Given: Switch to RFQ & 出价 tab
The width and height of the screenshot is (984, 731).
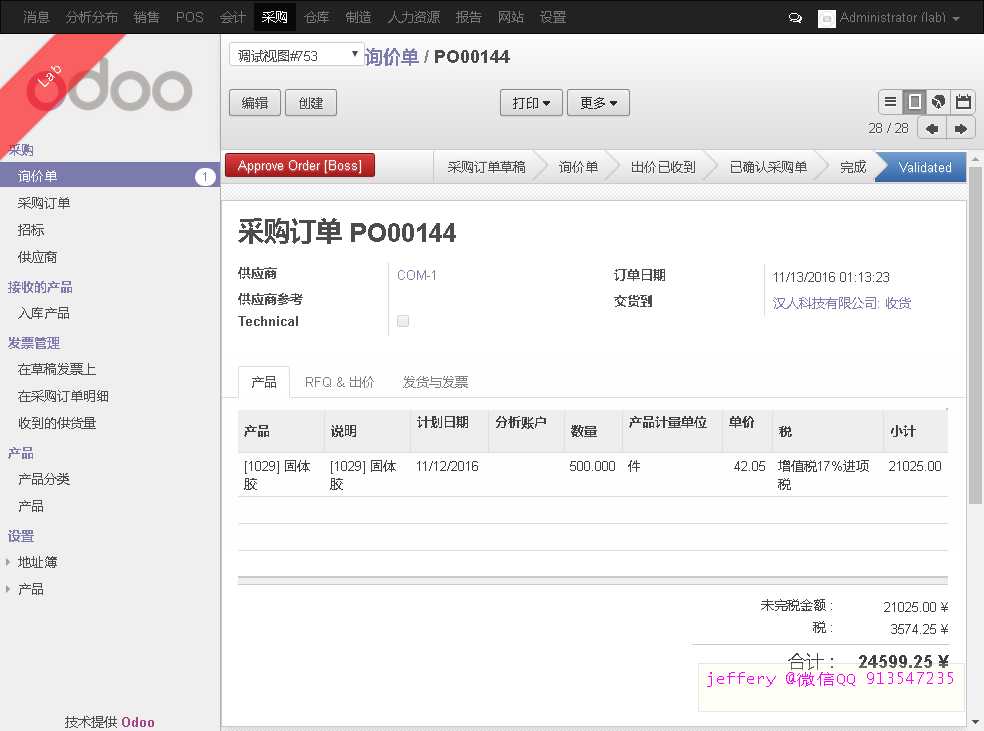Looking at the screenshot, I should pyautogui.click(x=340, y=382).
